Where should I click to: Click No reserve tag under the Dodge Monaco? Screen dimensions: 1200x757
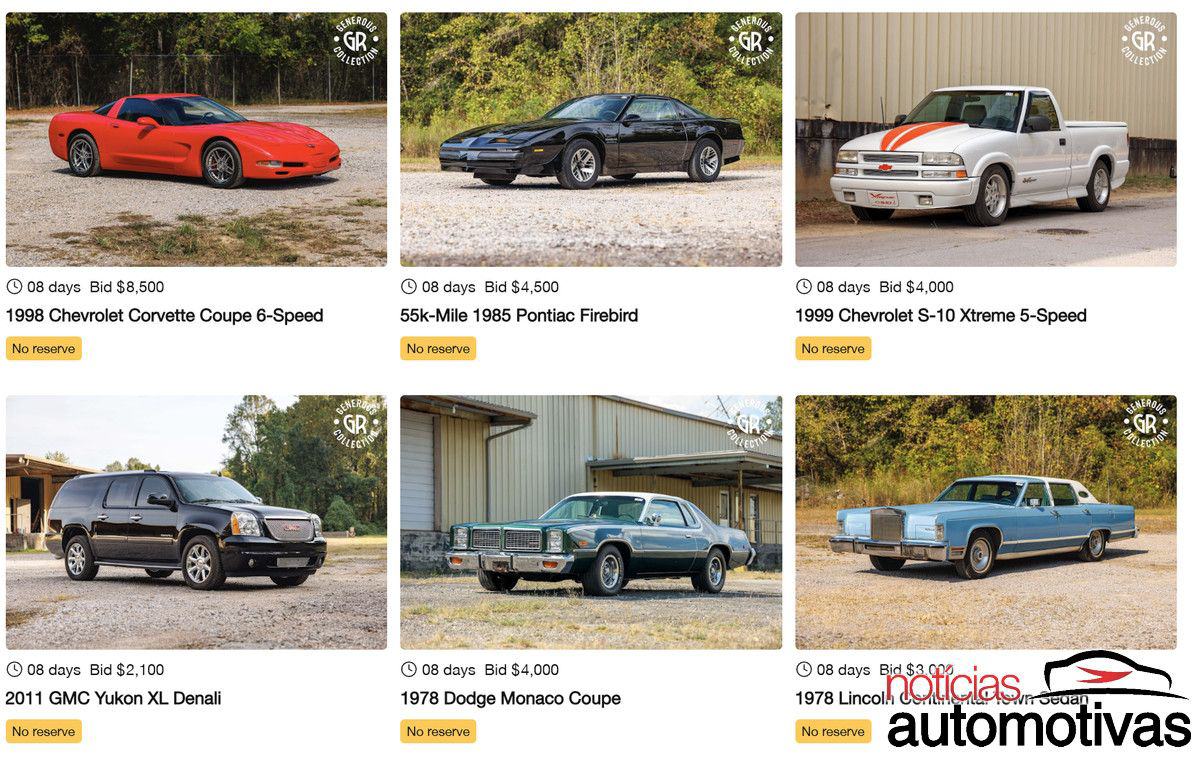(438, 732)
